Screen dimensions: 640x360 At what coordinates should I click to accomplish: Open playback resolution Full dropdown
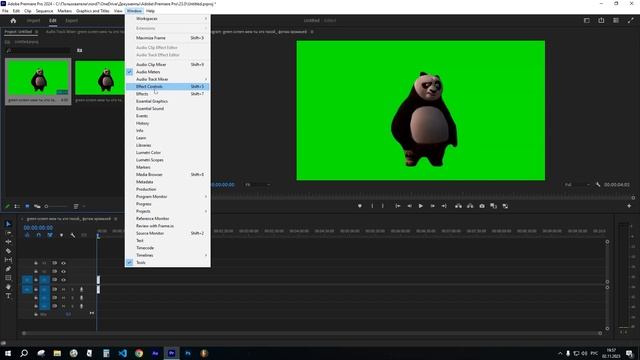[577, 184]
